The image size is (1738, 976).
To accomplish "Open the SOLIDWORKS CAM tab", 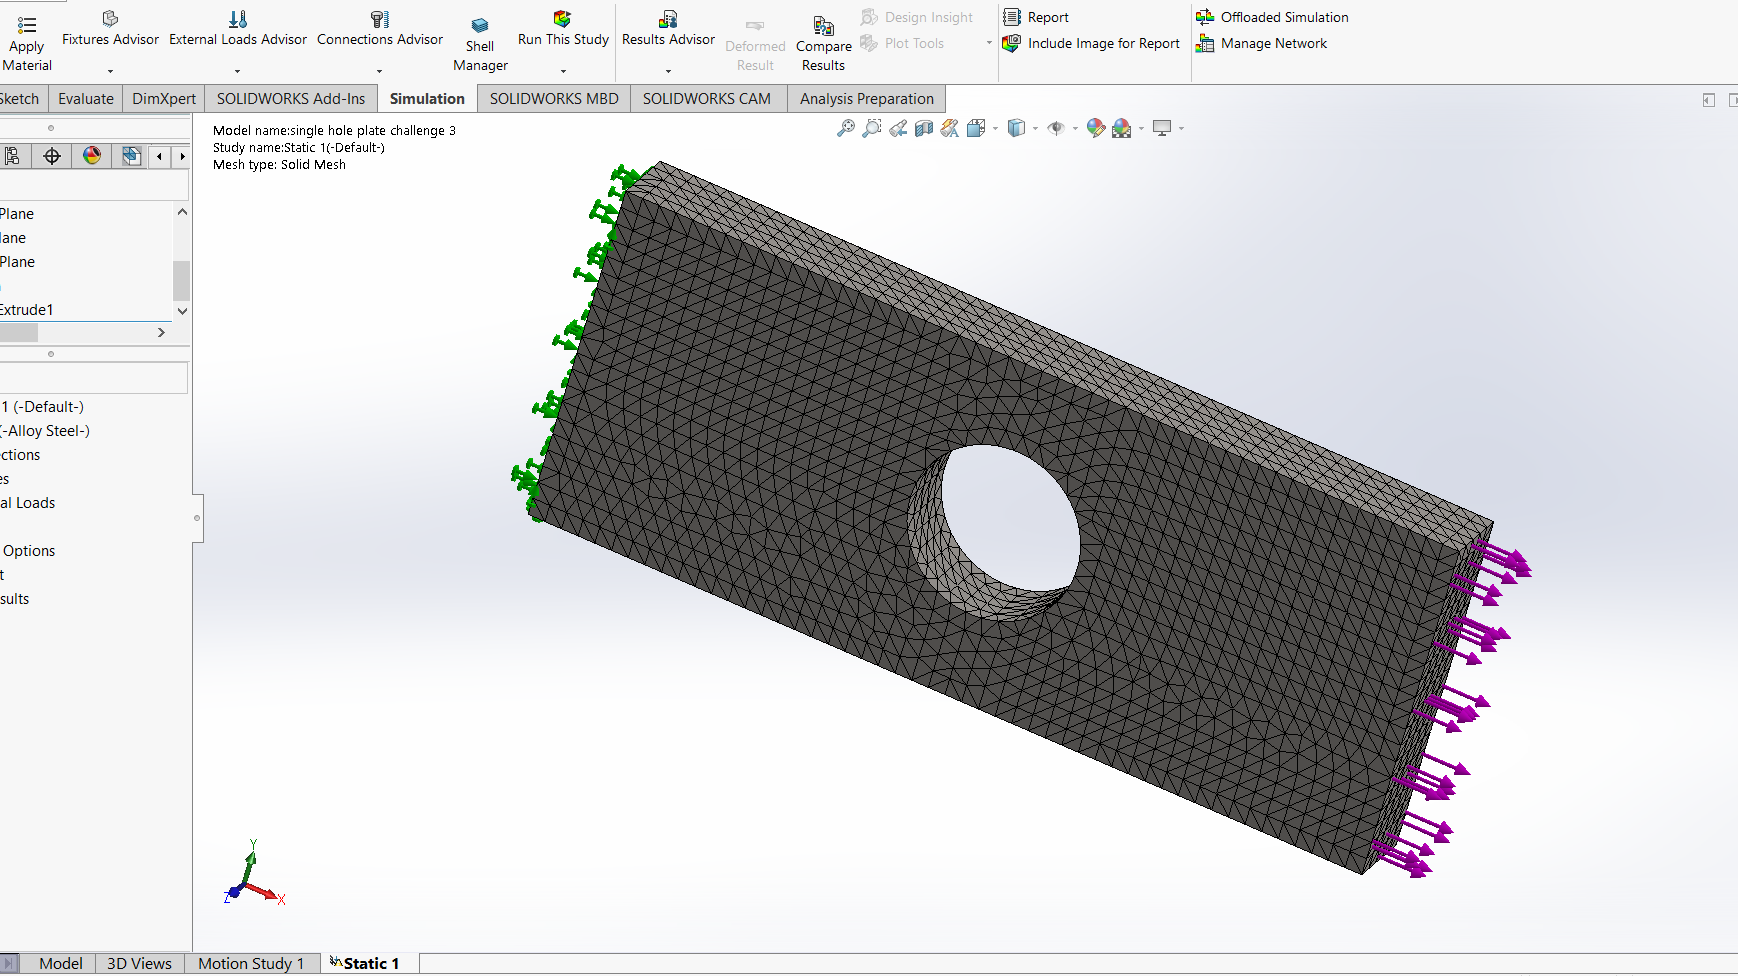I will click(x=707, y=98).
